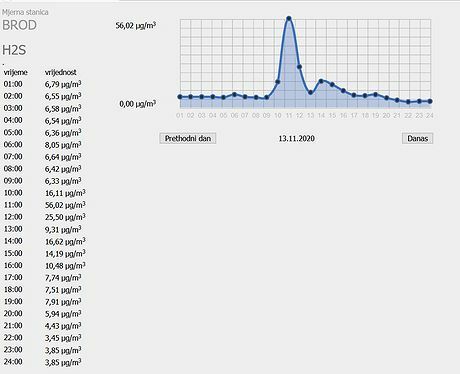Select the 13:00 dip point on chart

310,92
